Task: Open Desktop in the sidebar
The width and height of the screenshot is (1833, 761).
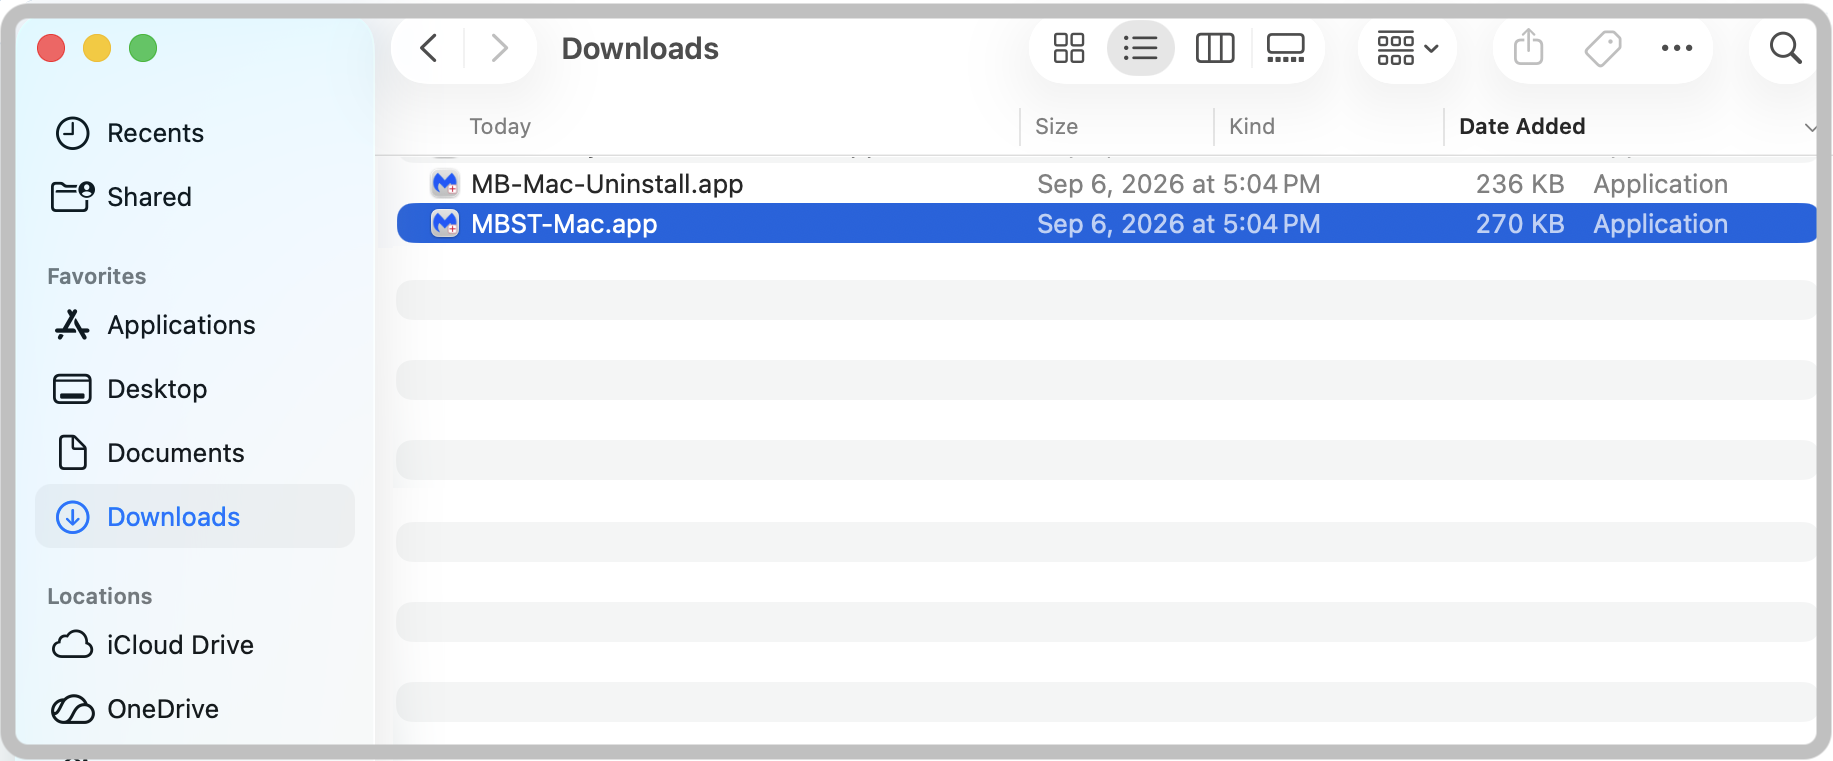Action: pos(195,389)
